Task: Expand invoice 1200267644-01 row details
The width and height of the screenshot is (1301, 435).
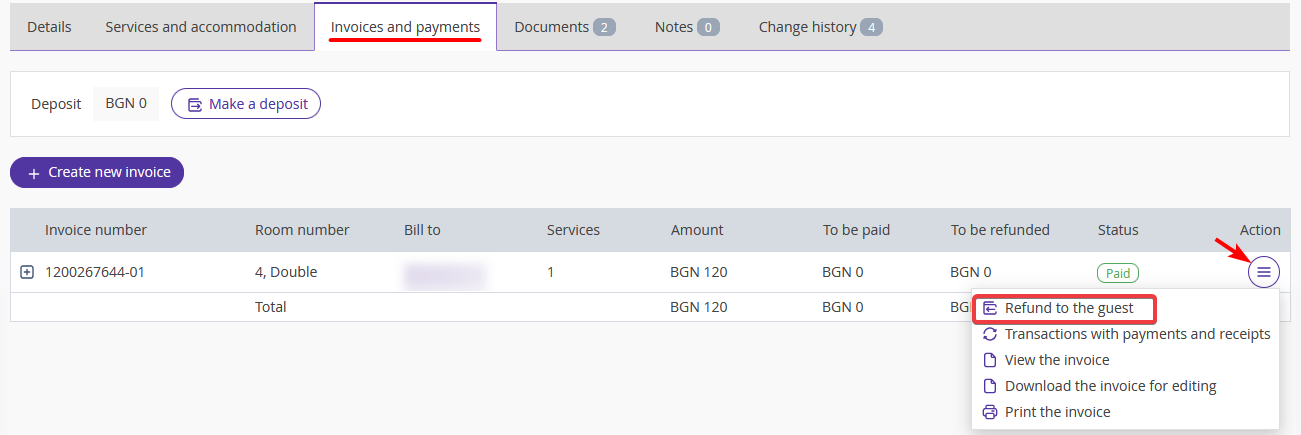Action: 28,272
